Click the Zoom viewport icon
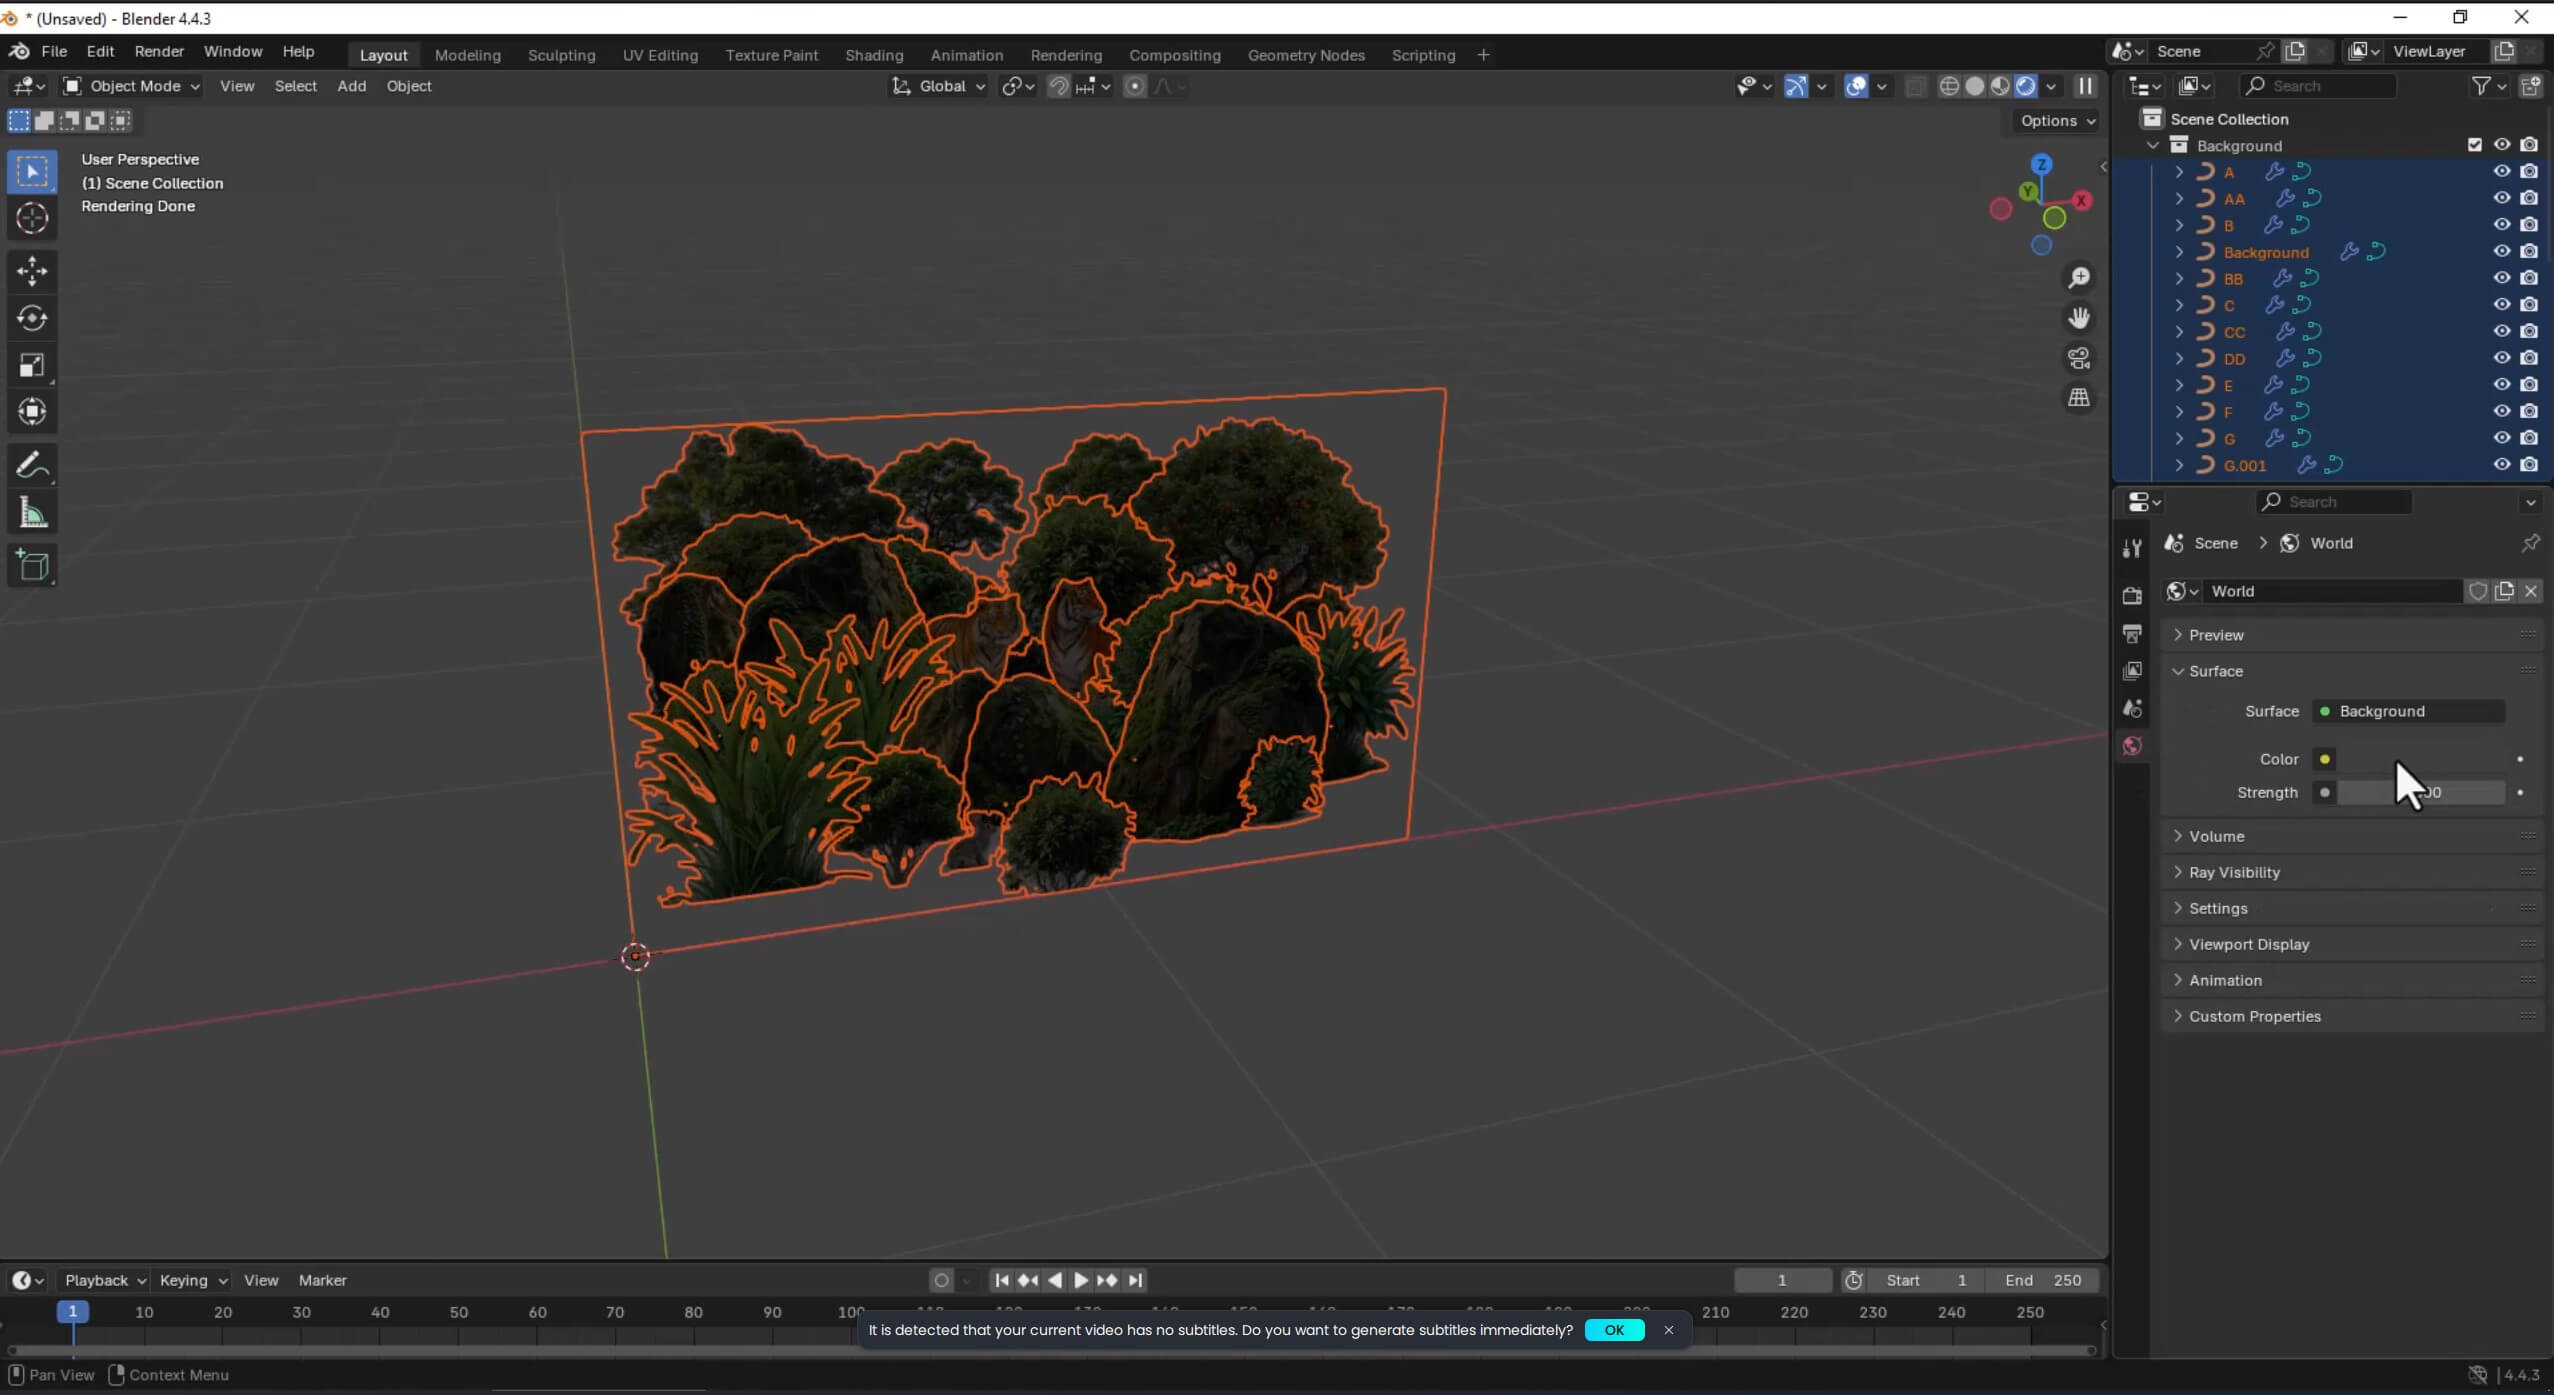This screenshot has height=1395, width=2554. [2079, 278]
